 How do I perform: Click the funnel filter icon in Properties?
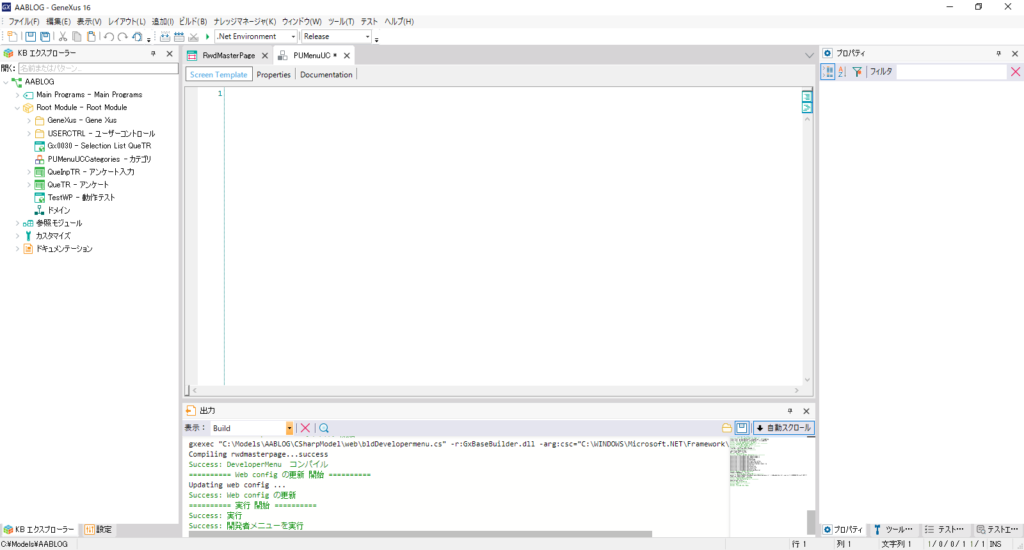pos(857,72)
